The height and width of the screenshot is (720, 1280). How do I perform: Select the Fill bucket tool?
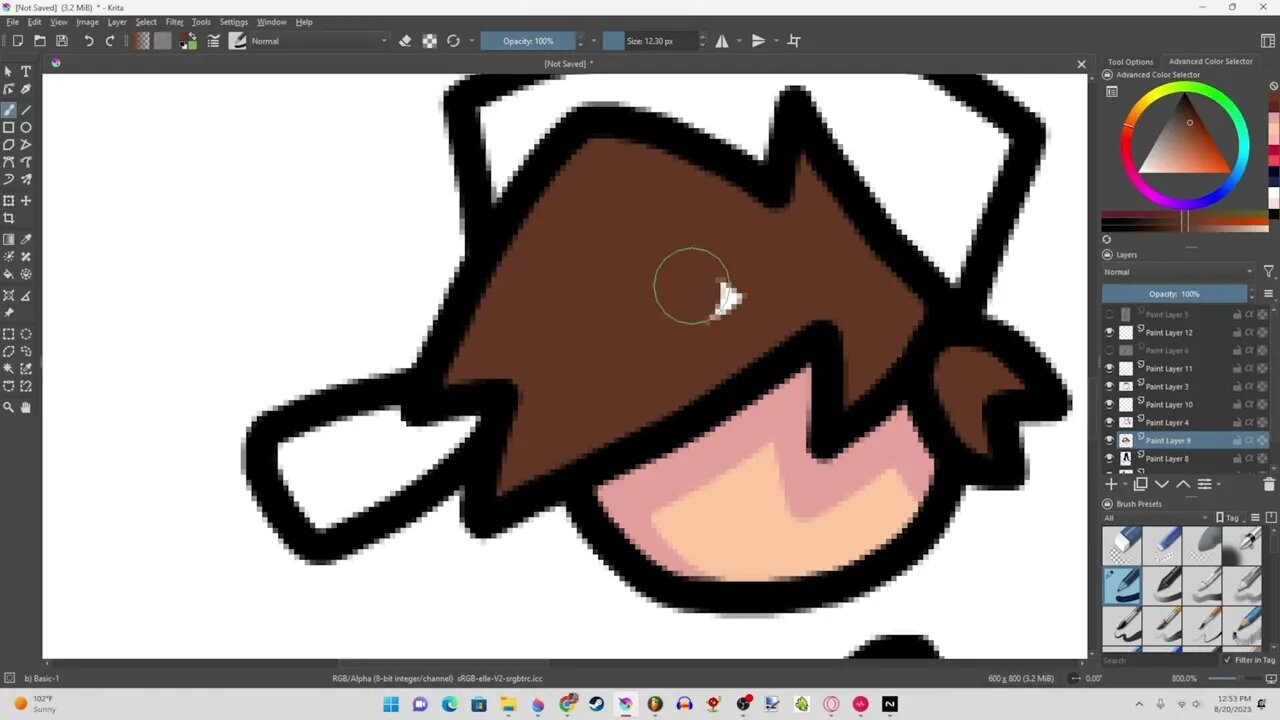9,274
